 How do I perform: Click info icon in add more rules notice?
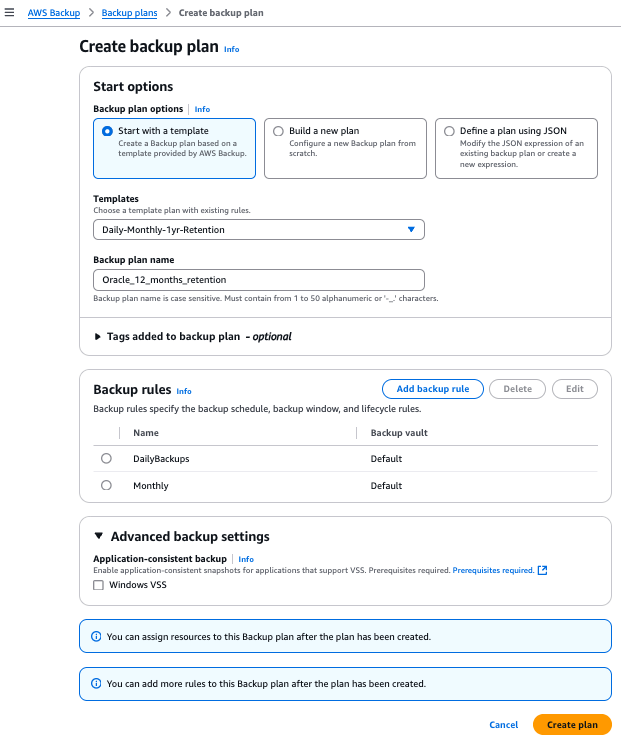click(x=96, y=684)
